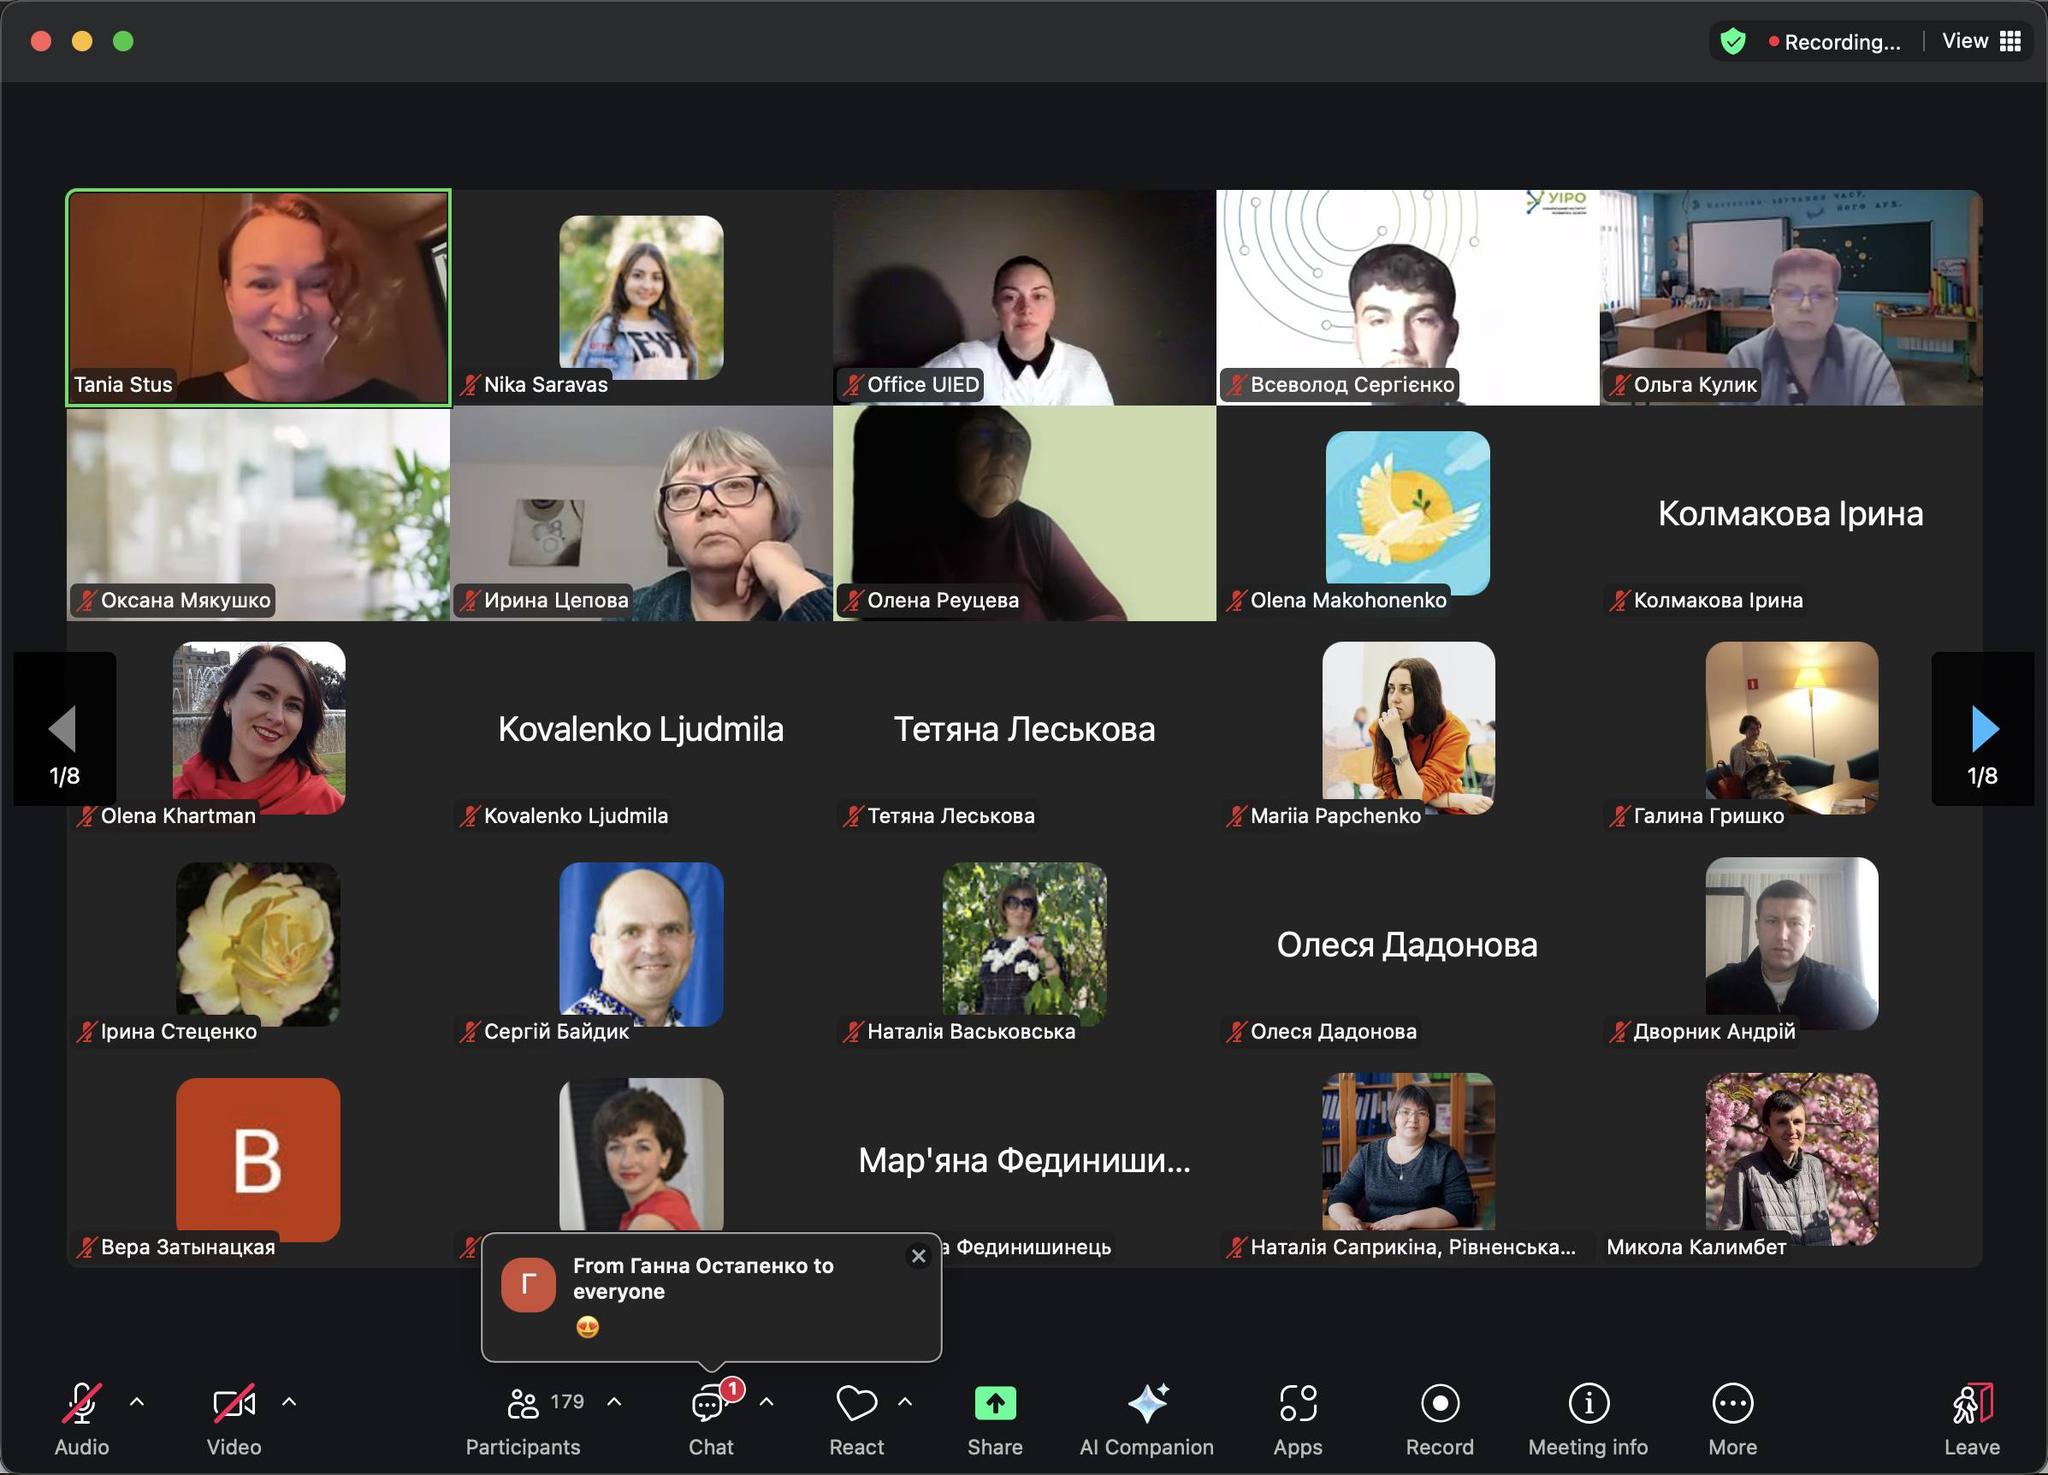Go to next gallery page with right arrow
Viewport: 2048px width, 1475px height.
click(x=1983, y=728)
